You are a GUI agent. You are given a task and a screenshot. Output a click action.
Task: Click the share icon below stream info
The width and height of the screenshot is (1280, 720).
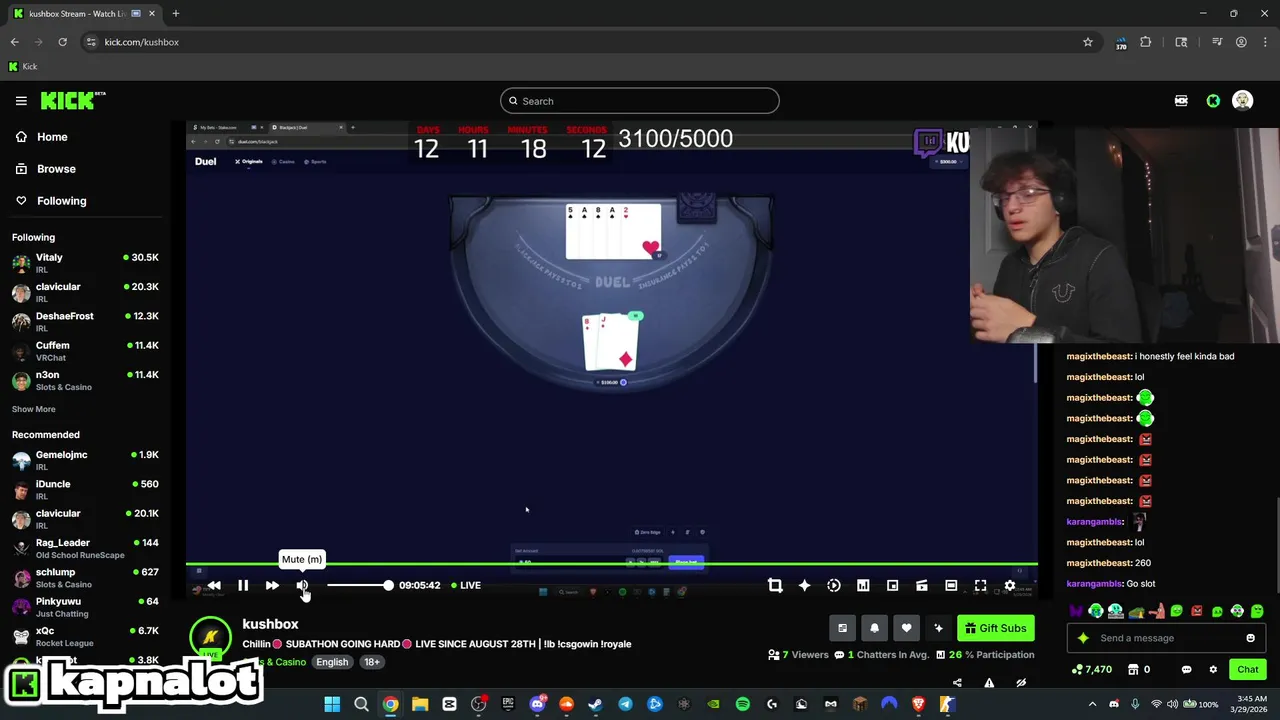pyautogui.click(x=957, y=683)
